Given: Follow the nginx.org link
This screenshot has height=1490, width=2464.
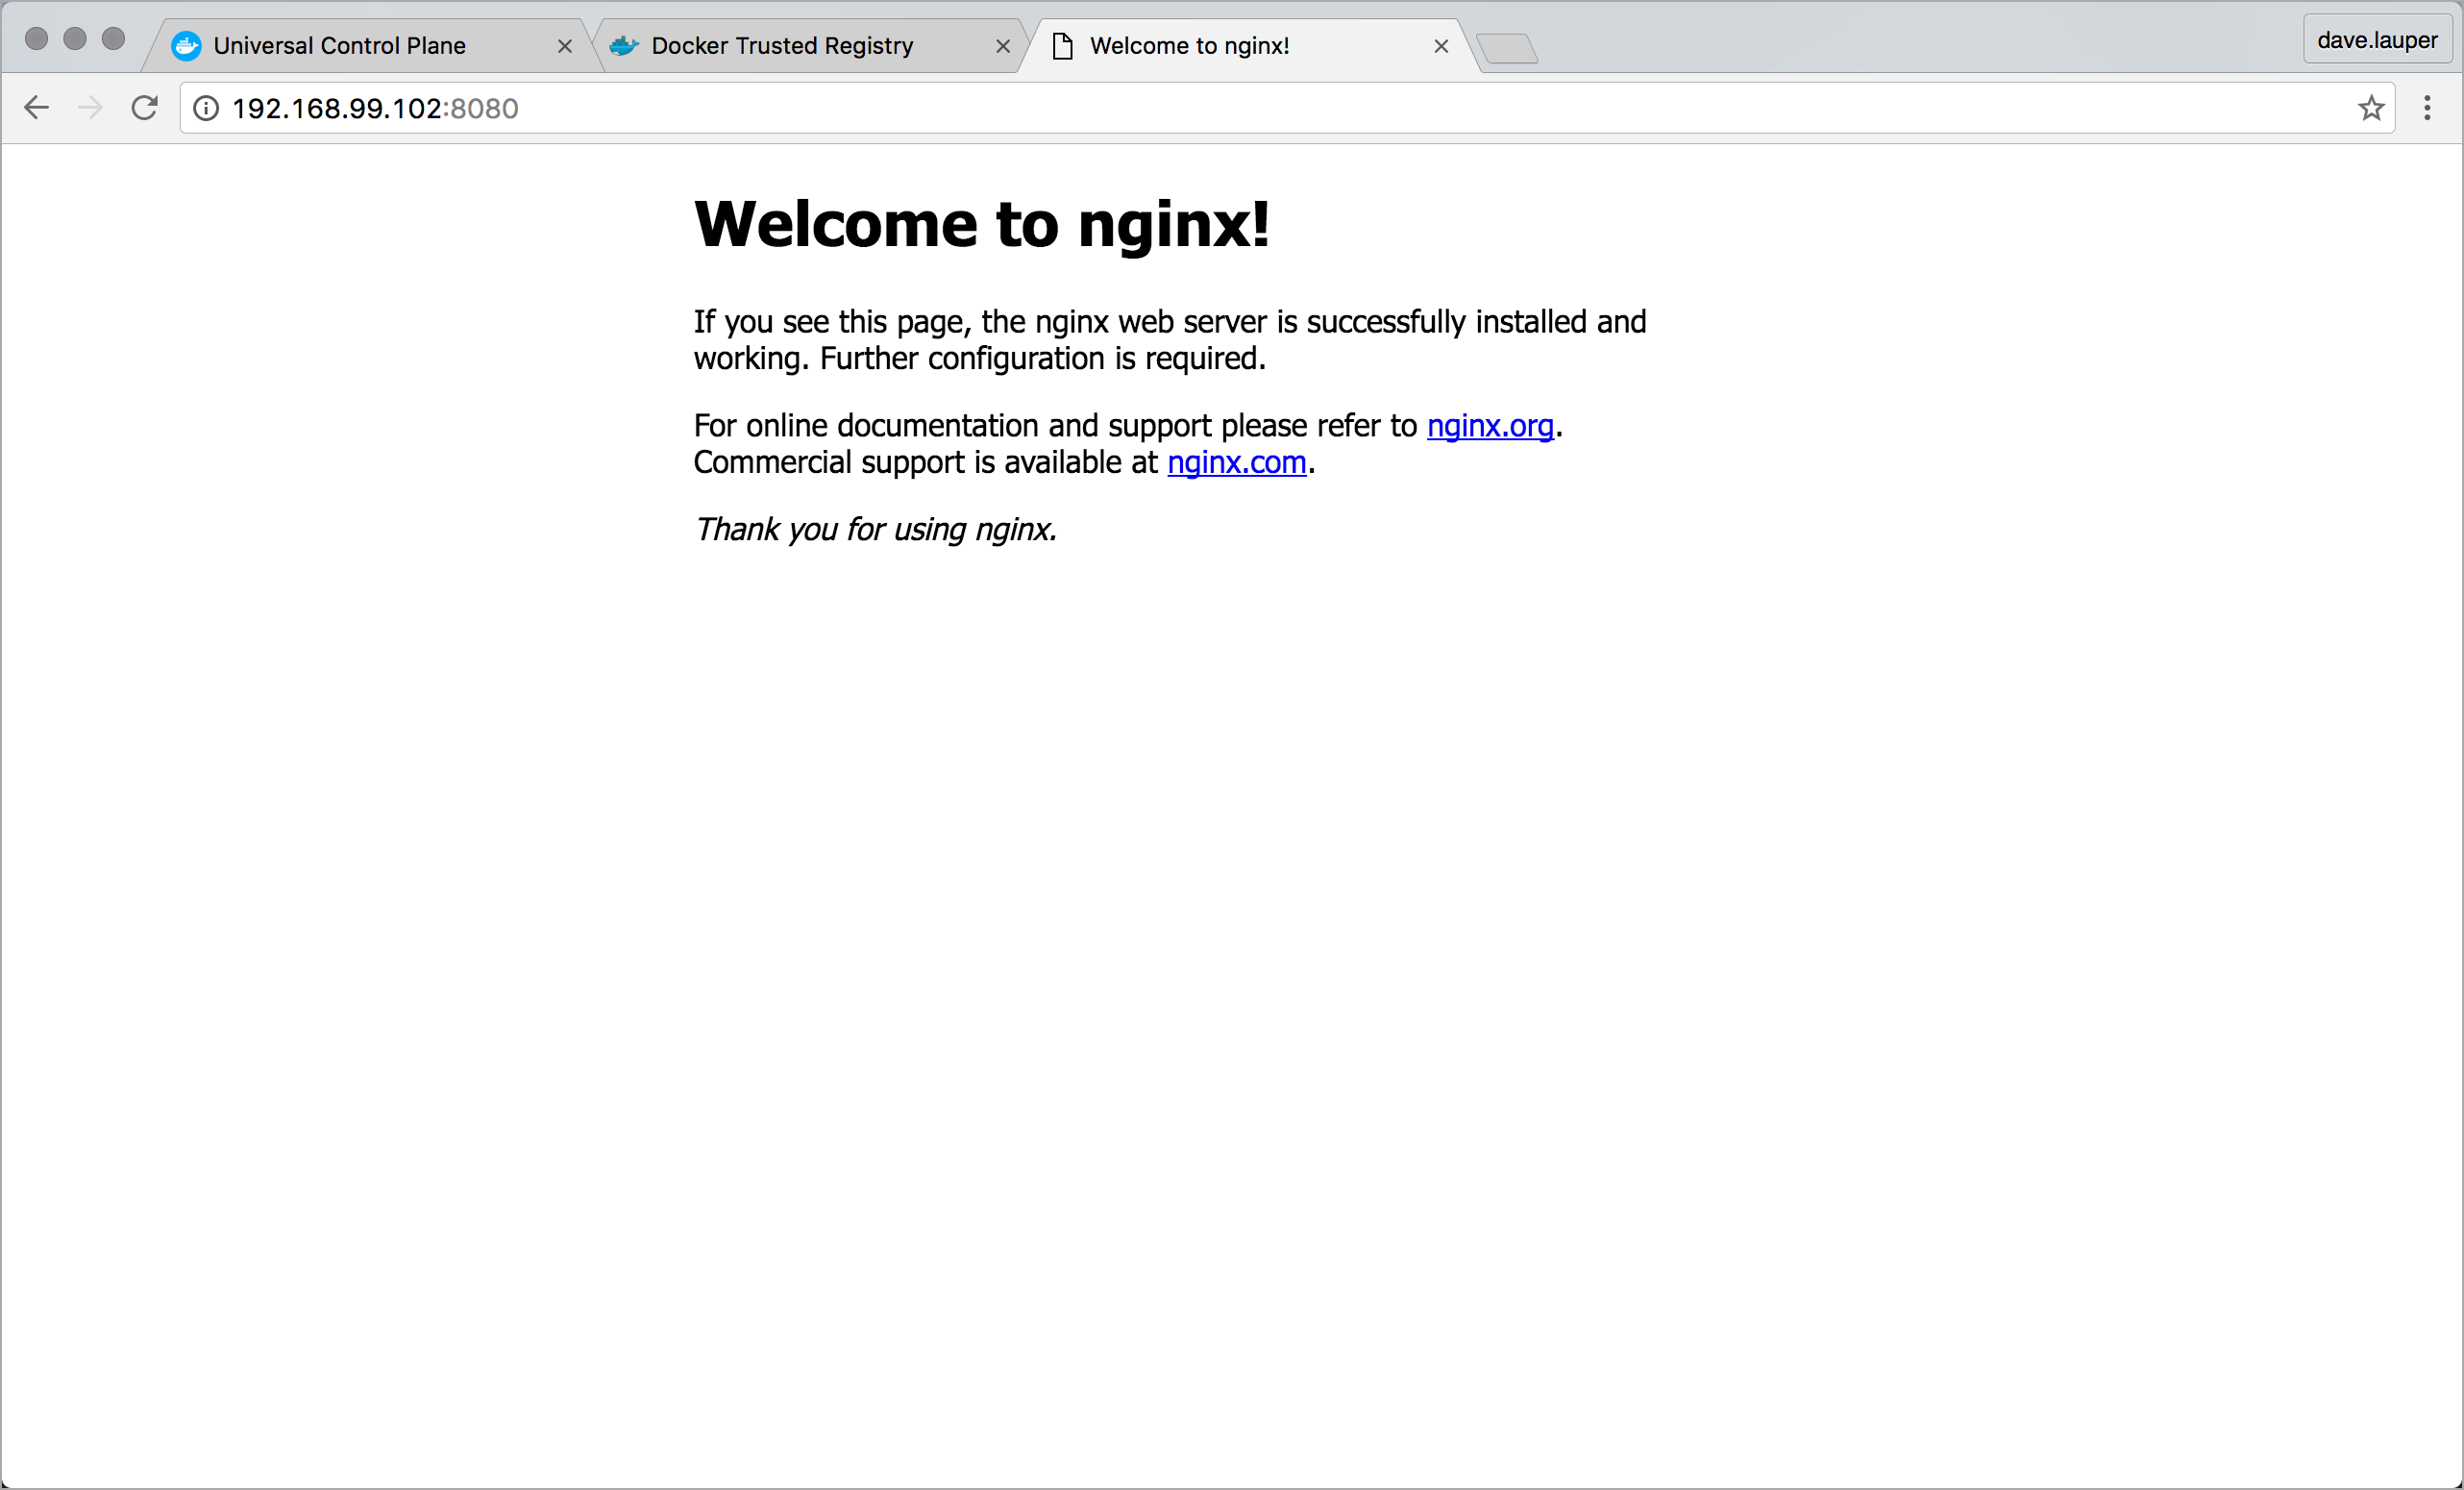Looking at the screenshot, I should (x=1489, y=426).
